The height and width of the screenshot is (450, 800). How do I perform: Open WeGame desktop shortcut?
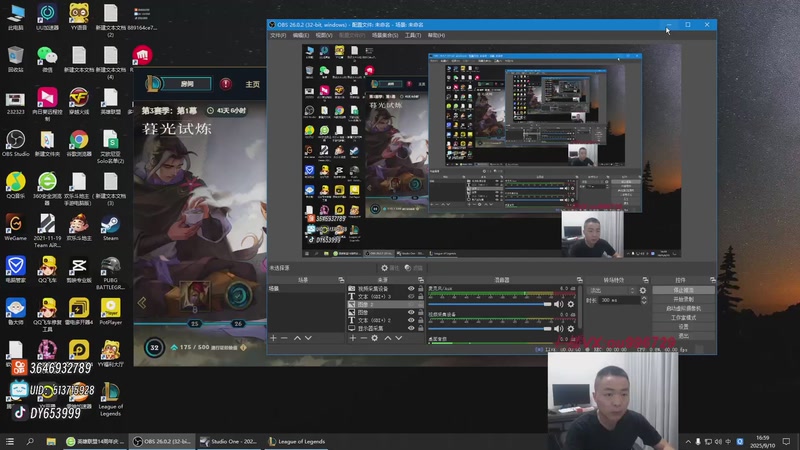point(15,228)
